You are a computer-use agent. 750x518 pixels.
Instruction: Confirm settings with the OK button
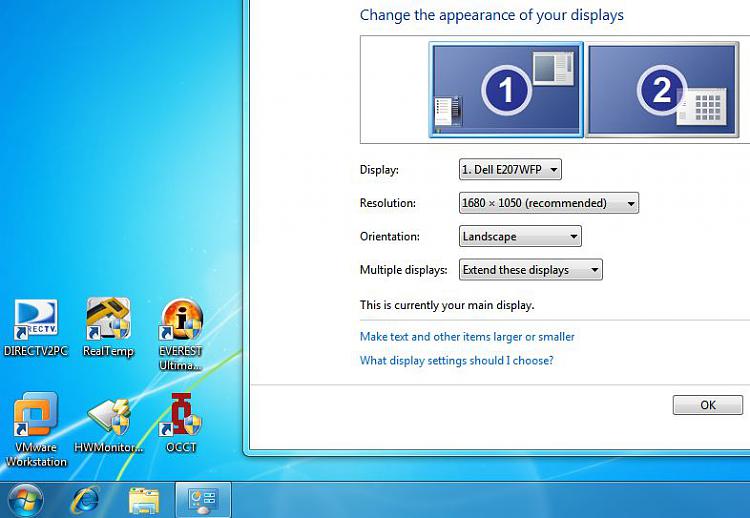tap(708, 405)
